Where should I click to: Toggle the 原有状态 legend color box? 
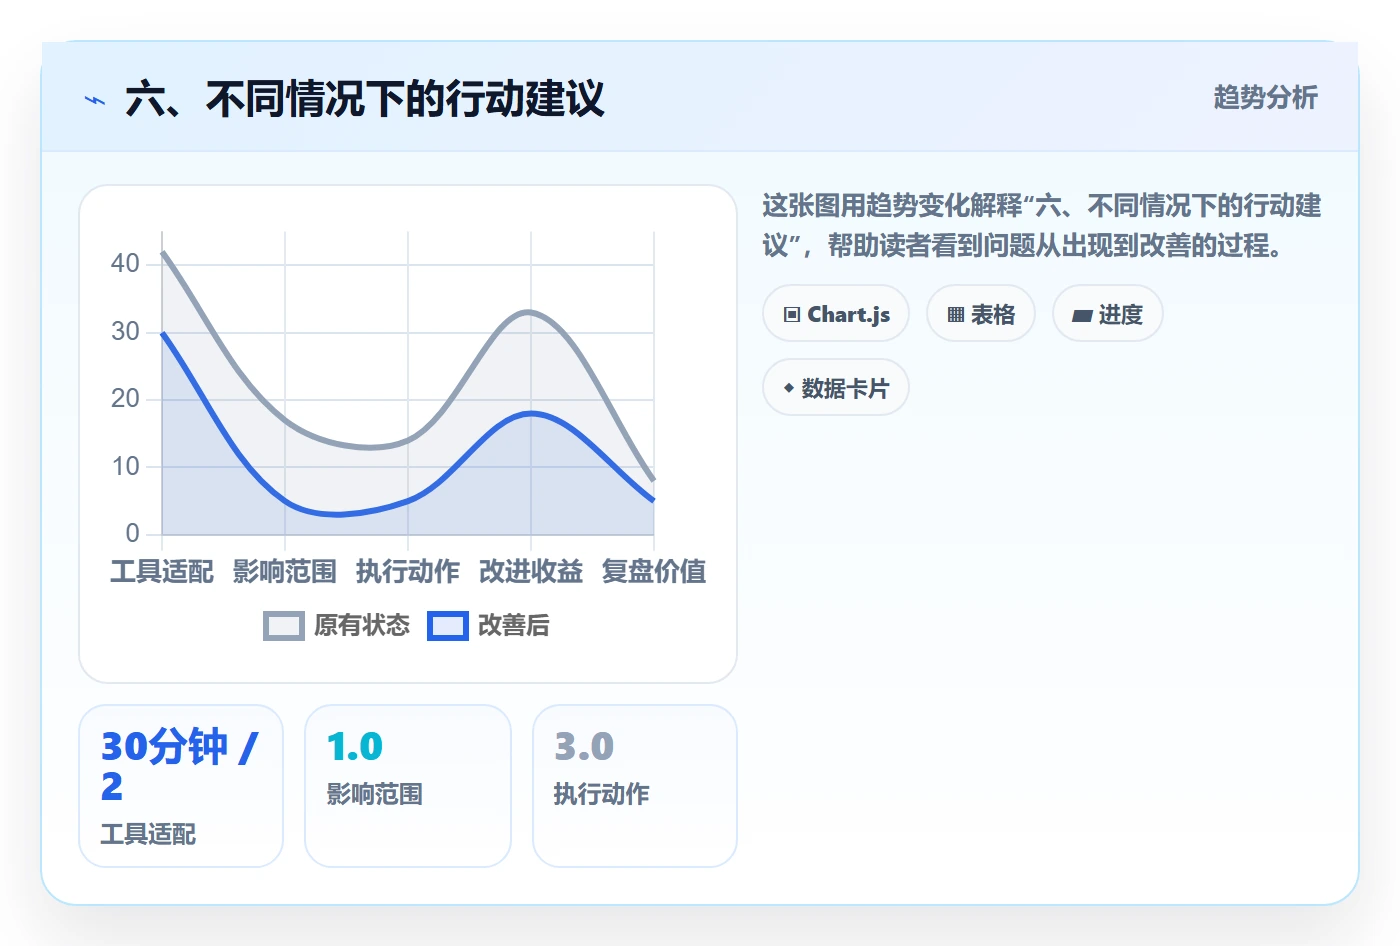point(284,626)
